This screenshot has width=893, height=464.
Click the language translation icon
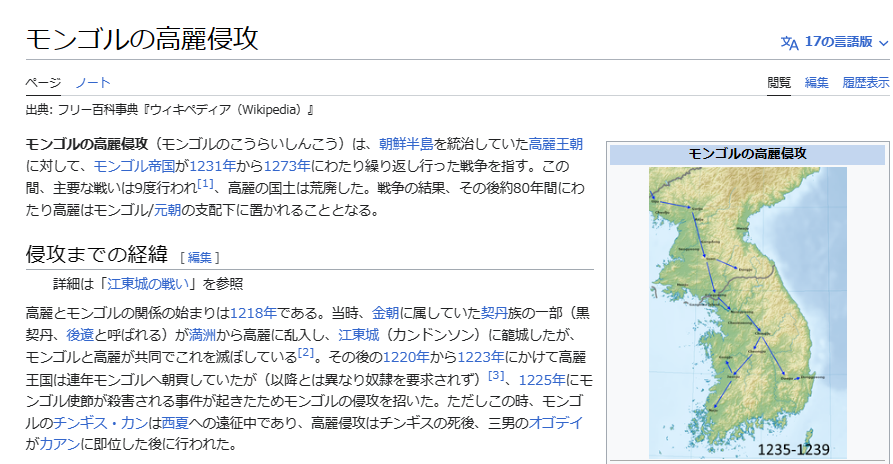point(790,42)
